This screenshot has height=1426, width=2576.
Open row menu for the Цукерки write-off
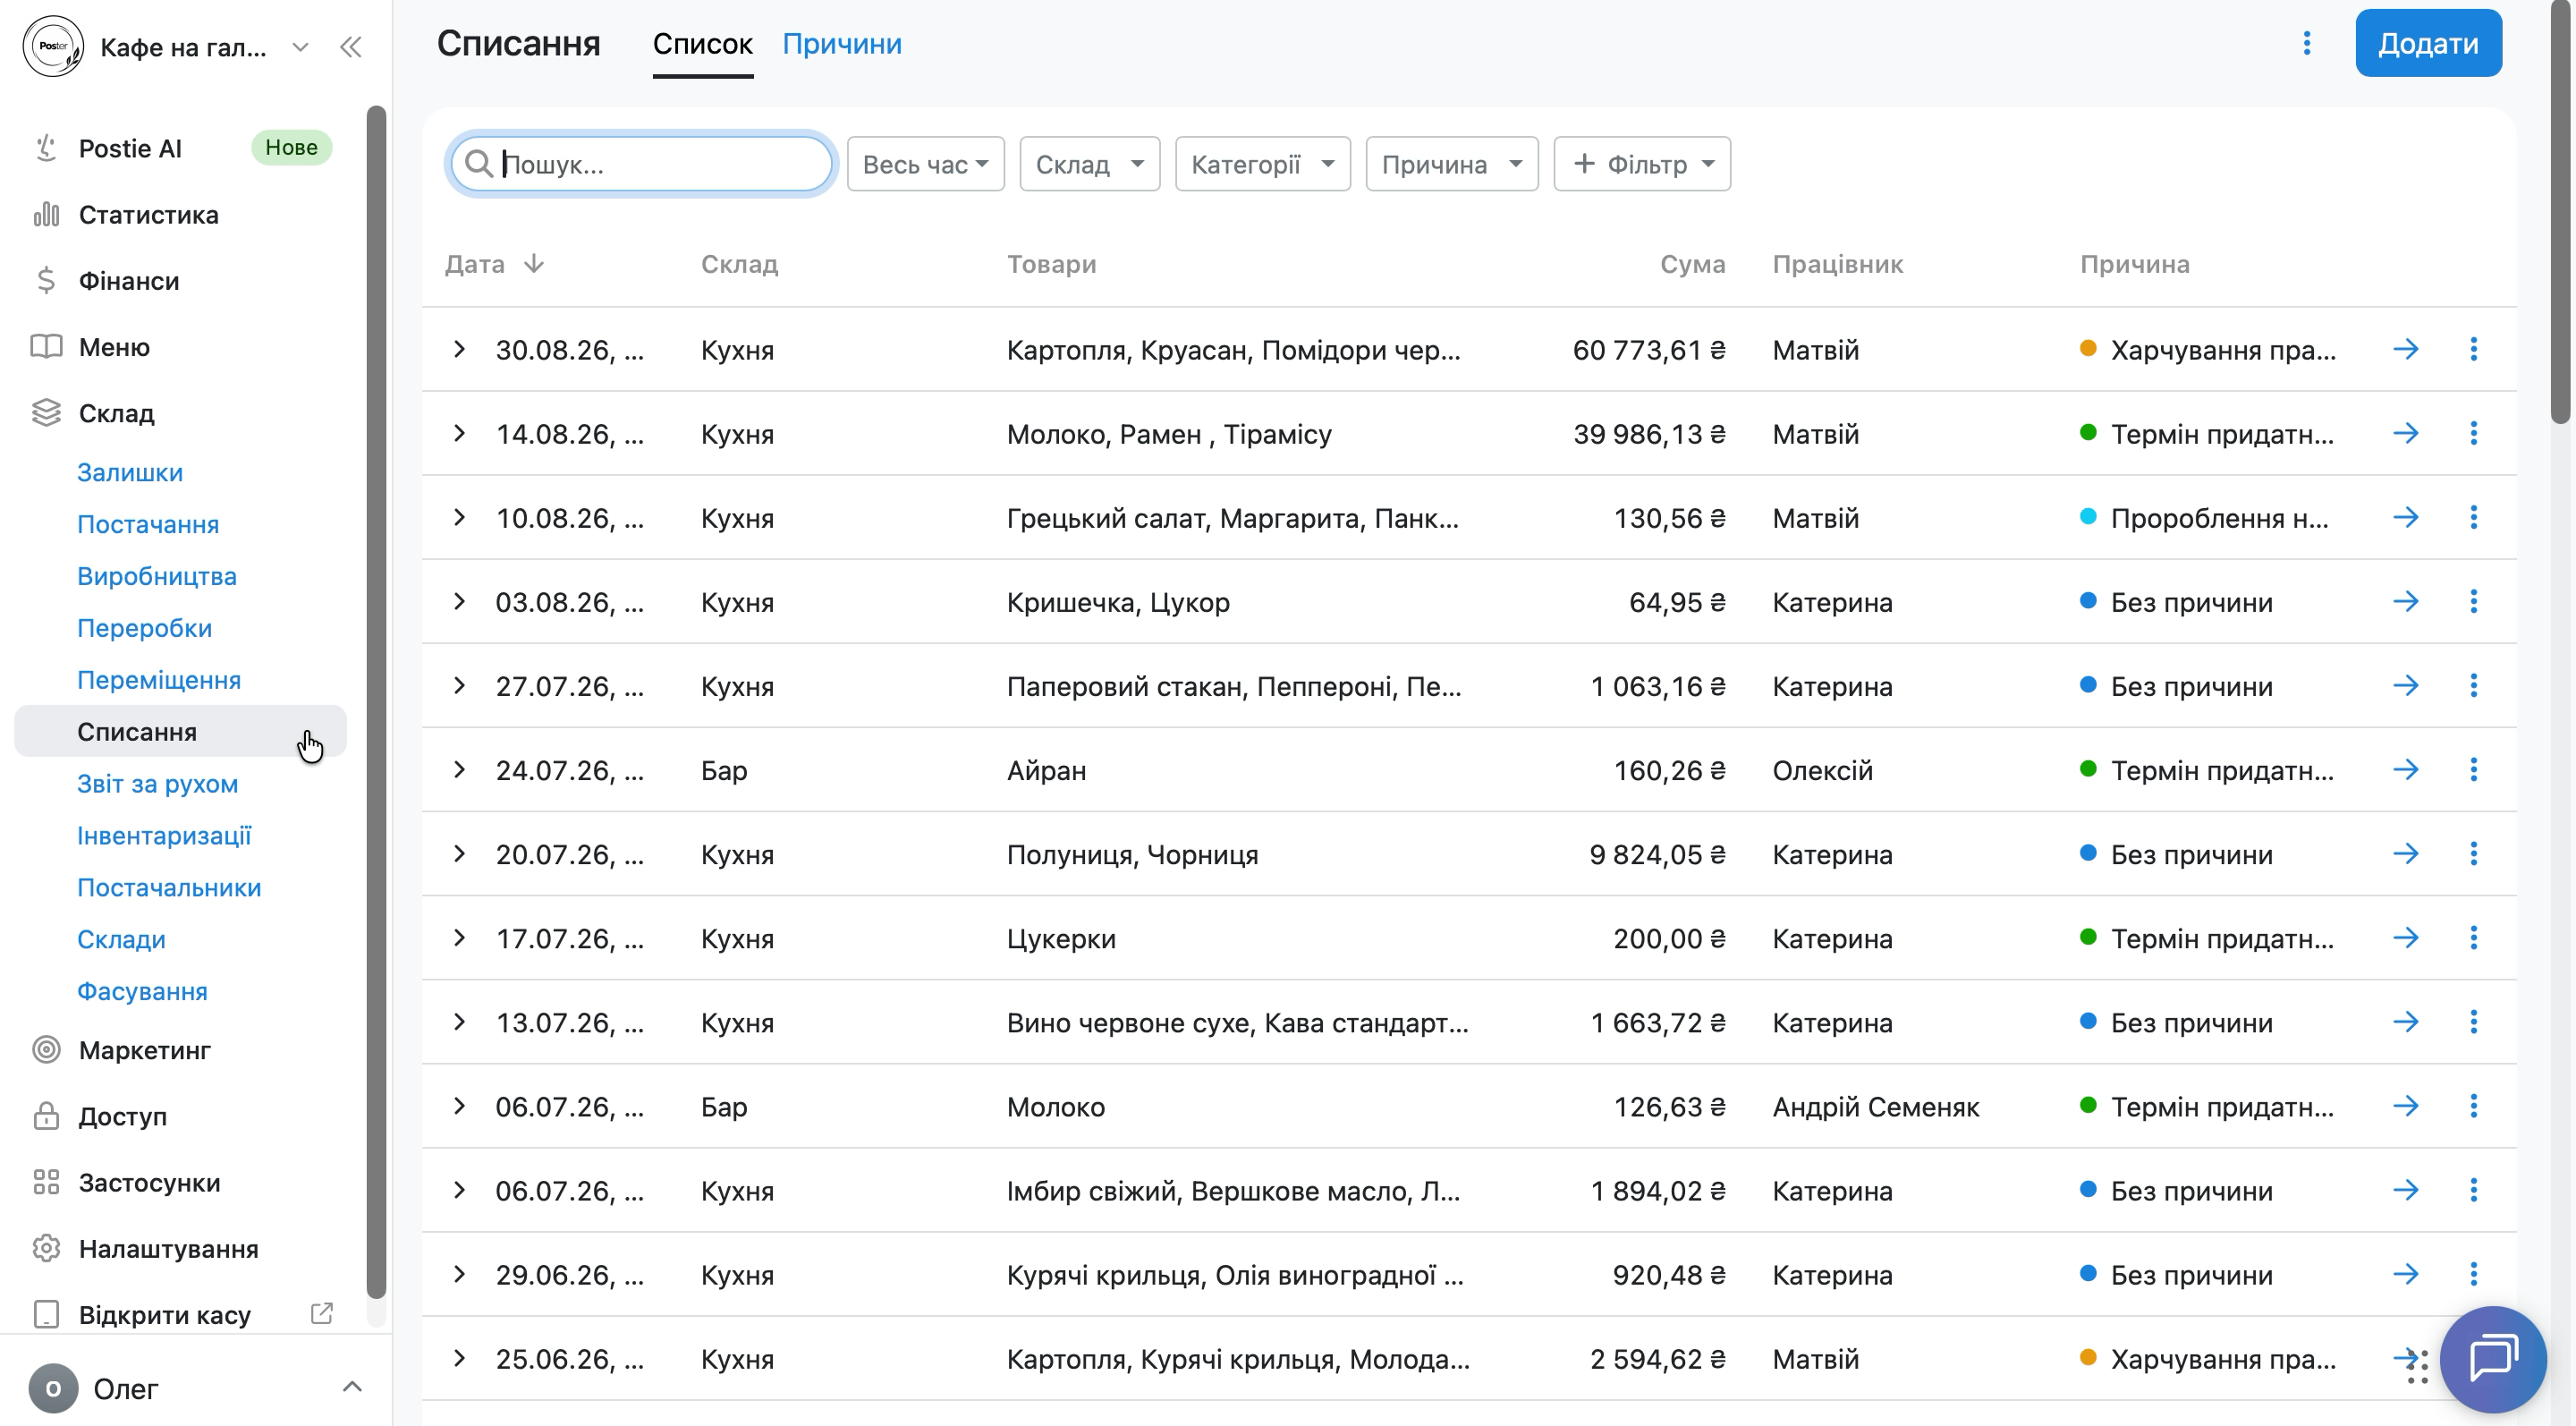tap(2473, 937)
